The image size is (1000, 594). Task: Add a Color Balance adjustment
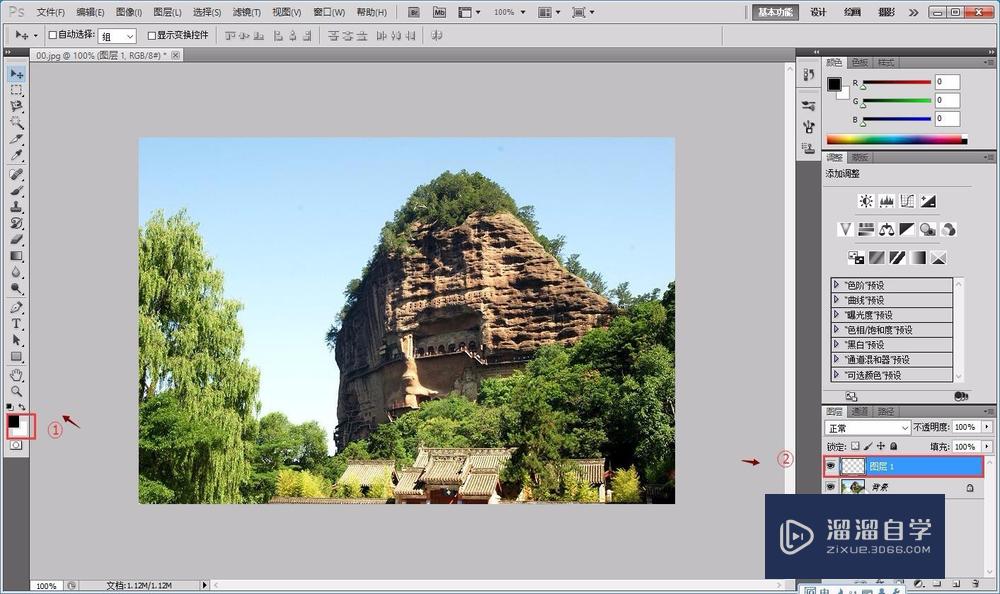[886, 230]
